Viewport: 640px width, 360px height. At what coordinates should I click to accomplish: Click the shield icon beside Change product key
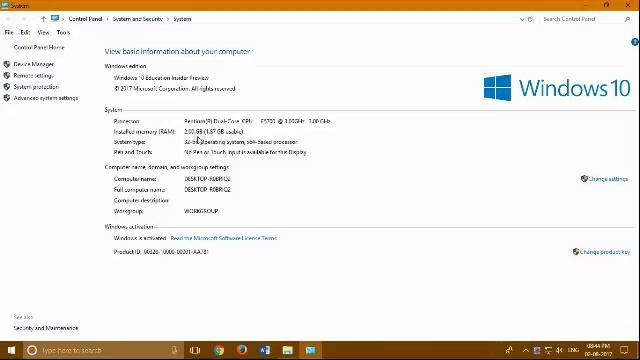point(576,252)
